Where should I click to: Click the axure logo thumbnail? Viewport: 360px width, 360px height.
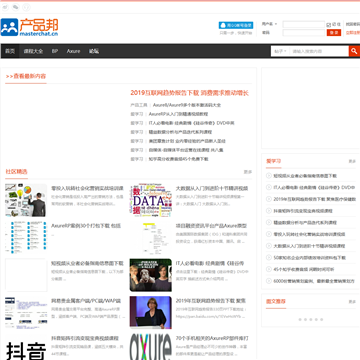(151, 347)
